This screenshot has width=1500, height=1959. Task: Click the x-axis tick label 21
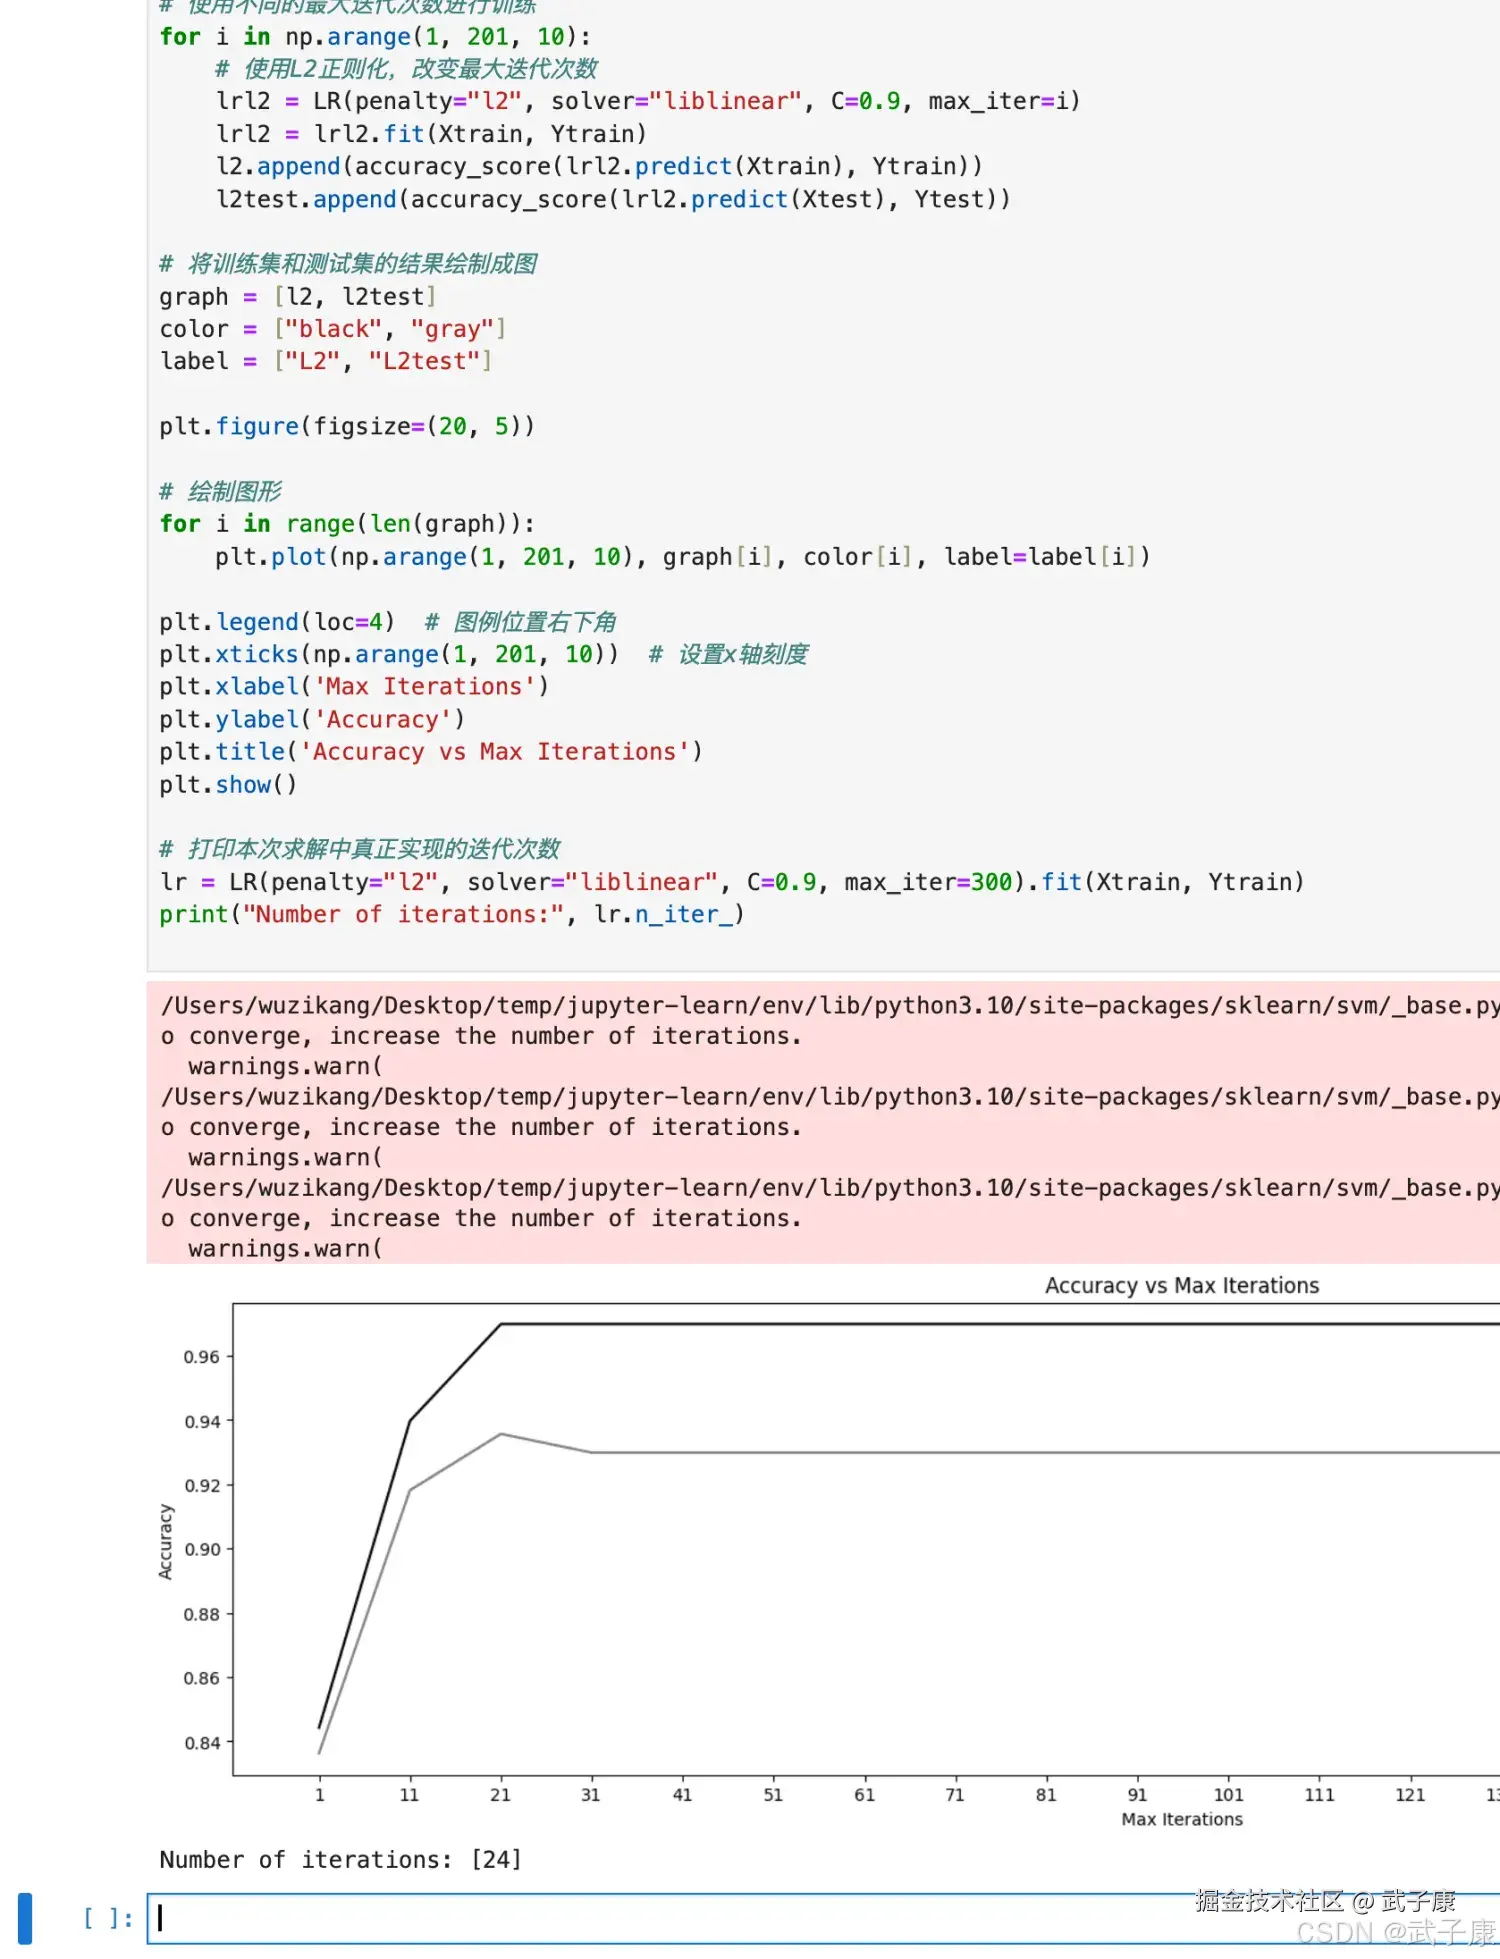click(x=500, y=1795)
